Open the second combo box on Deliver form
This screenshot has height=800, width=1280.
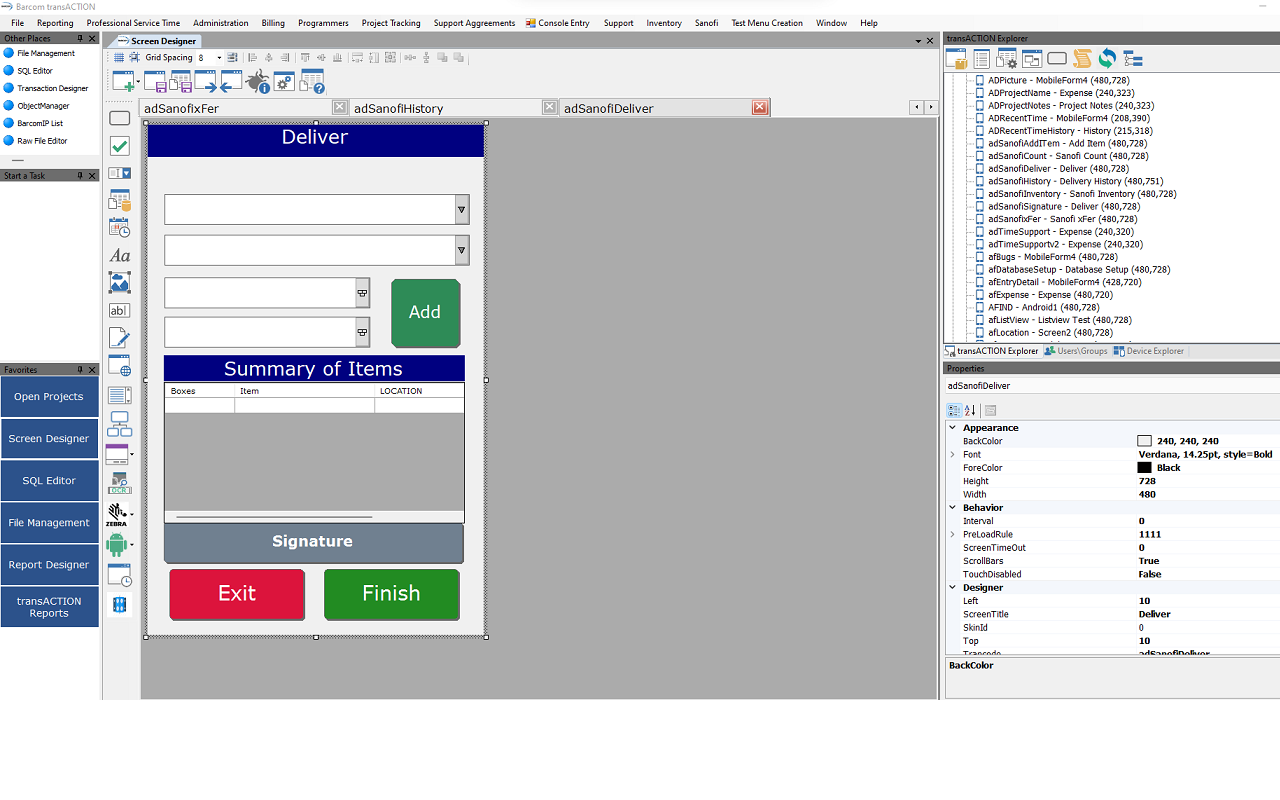click(x=461, y=250)
